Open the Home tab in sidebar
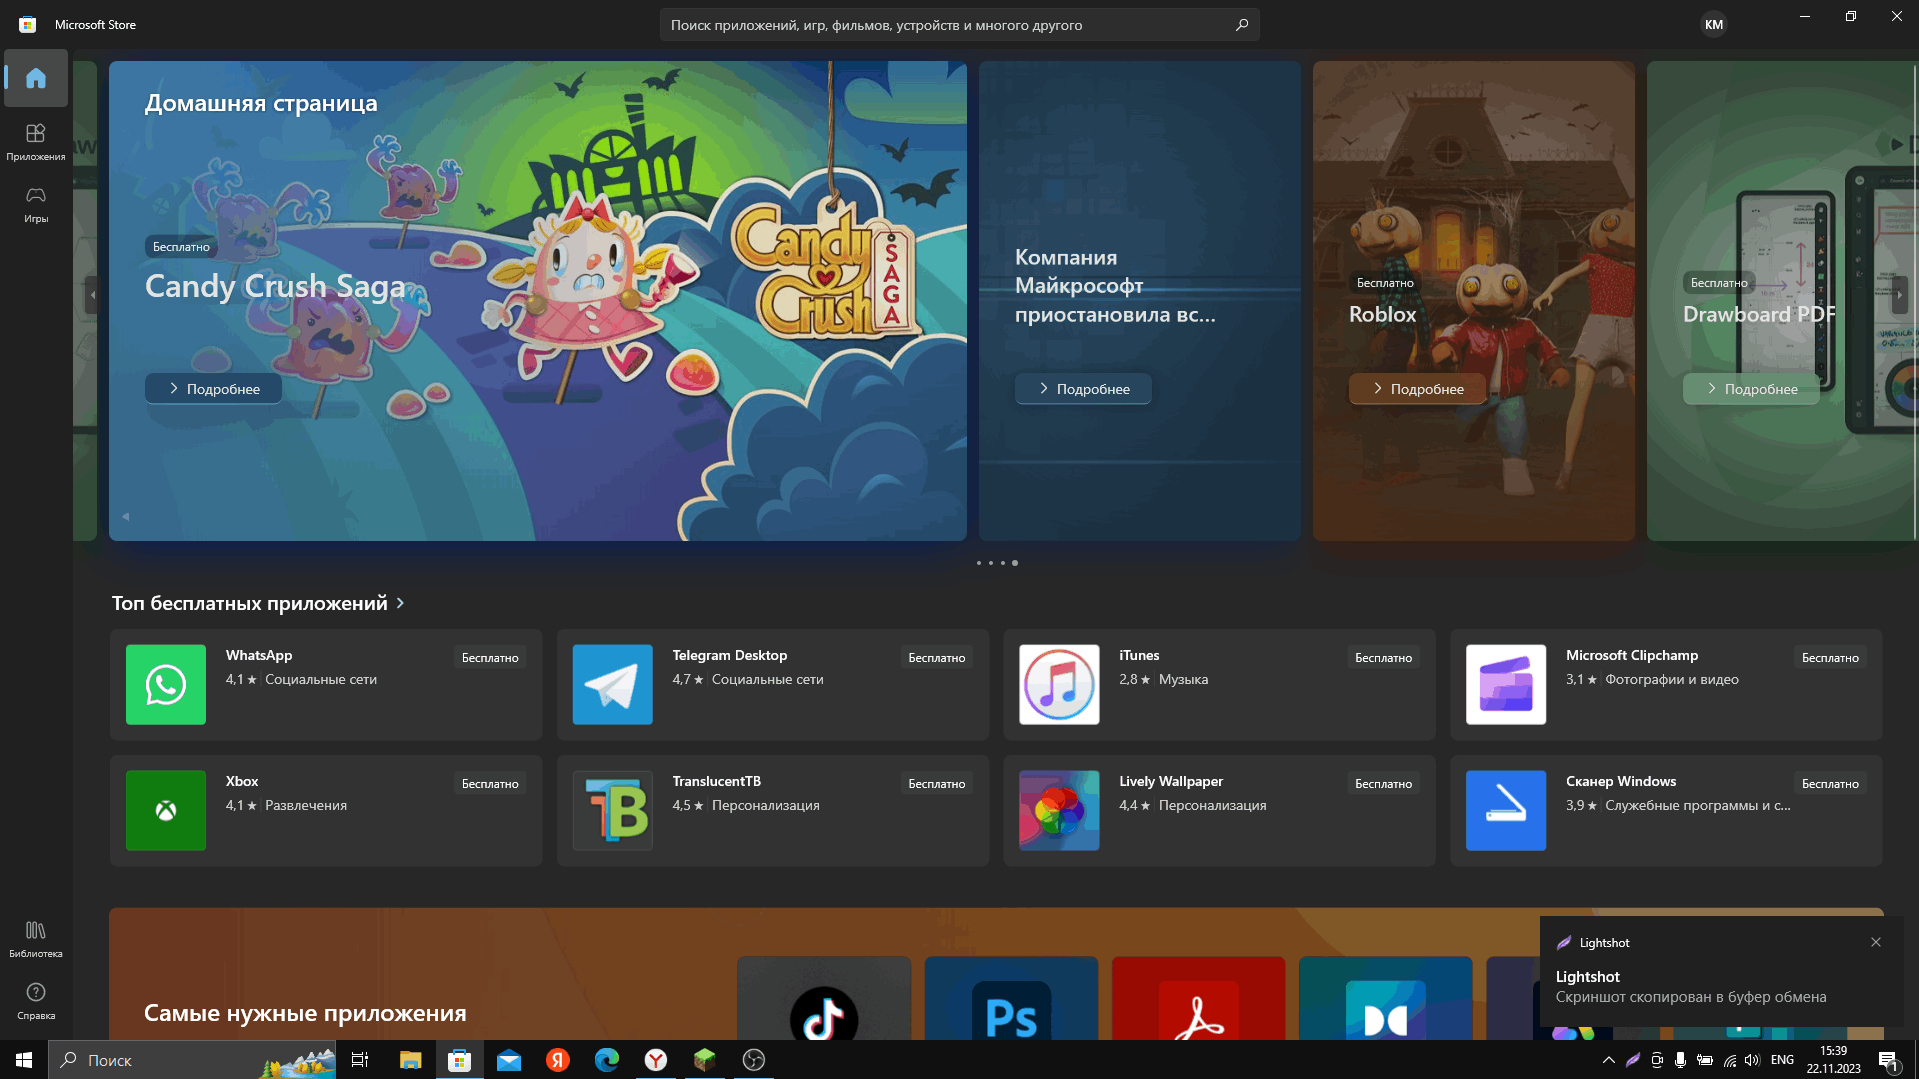 point(36,78)
